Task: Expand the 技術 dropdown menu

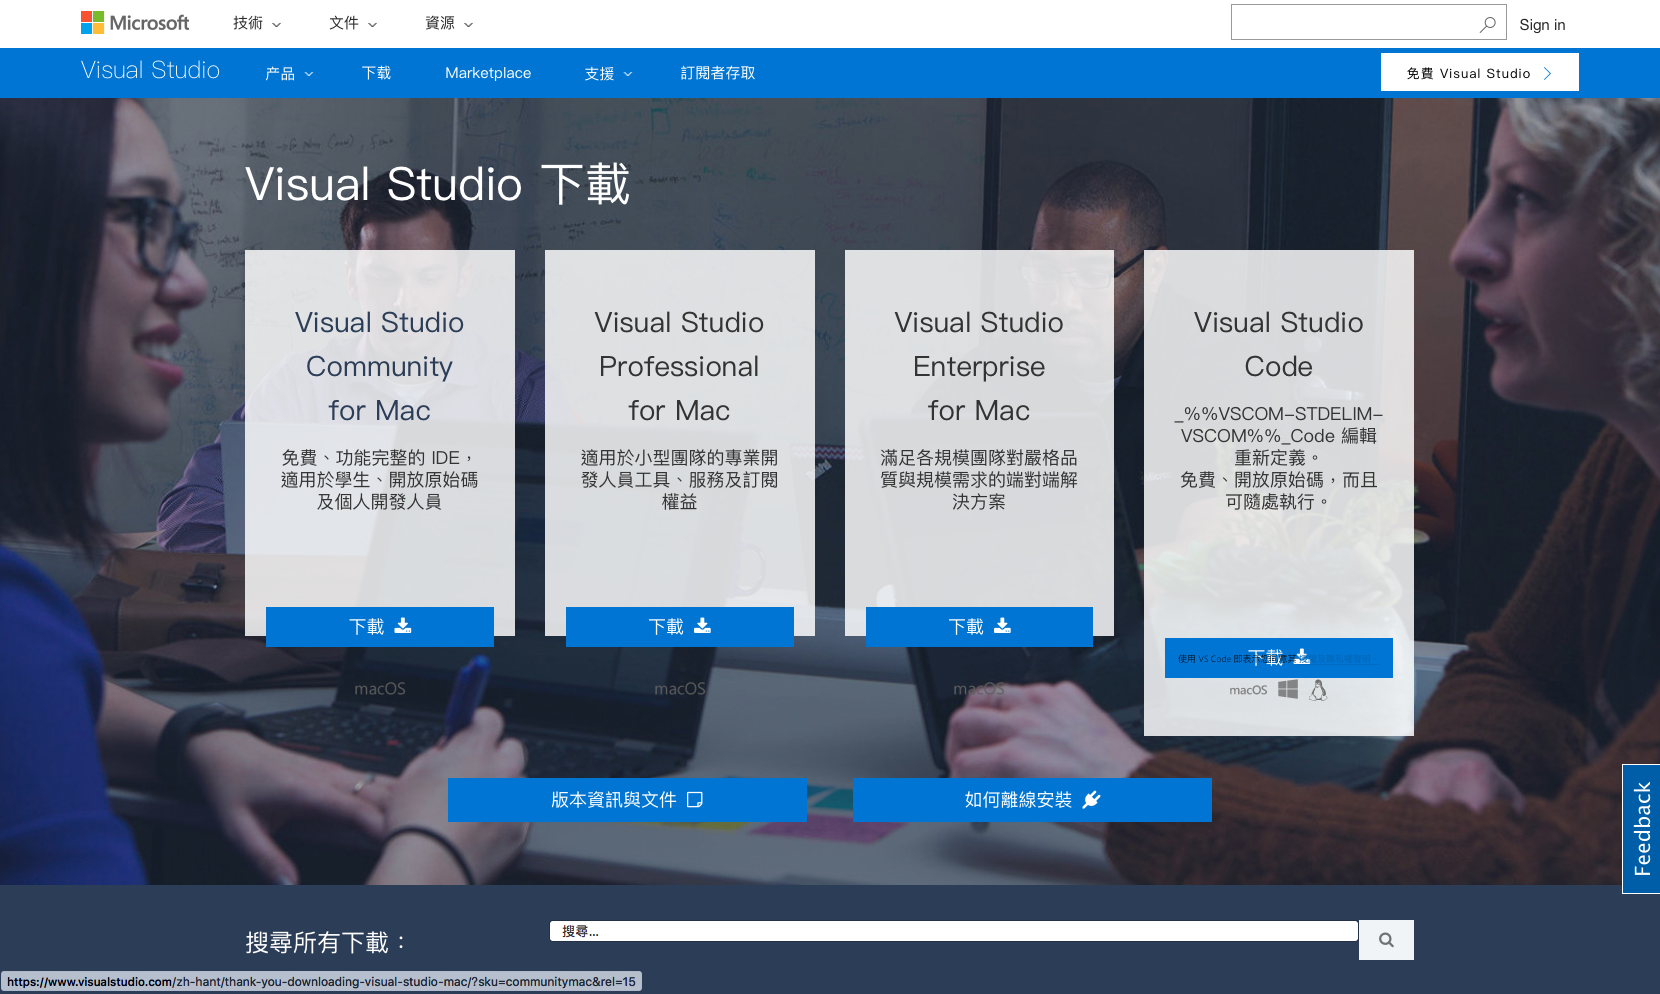Action: click(x=257, y=23)
